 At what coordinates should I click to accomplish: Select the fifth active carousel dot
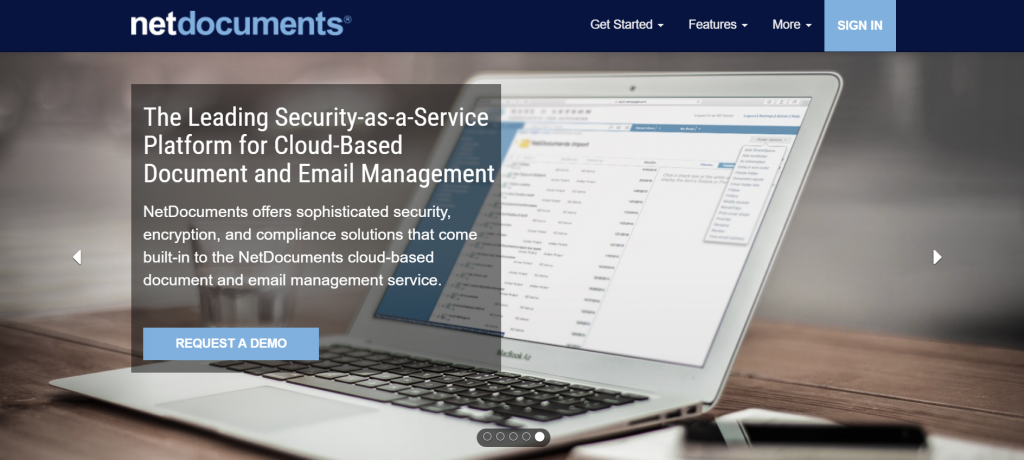[539, 436]
